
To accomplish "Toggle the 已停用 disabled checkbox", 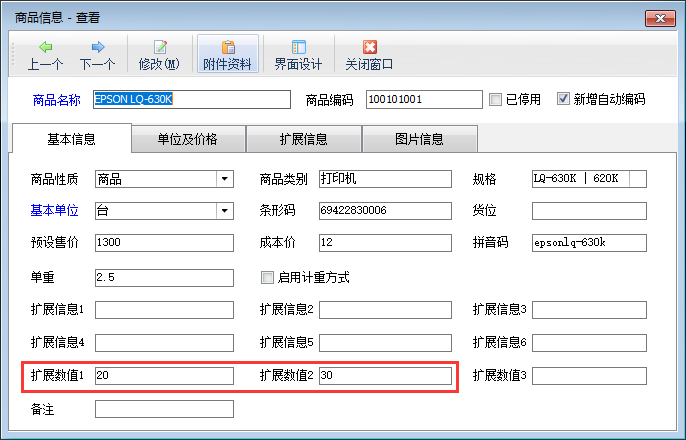I will click(x=495, y=99).
